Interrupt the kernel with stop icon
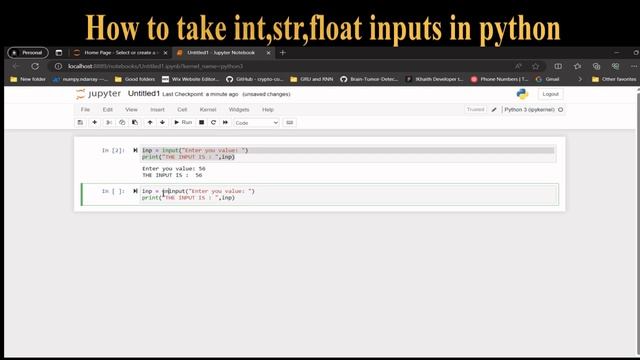 click(x=202, y=122)
